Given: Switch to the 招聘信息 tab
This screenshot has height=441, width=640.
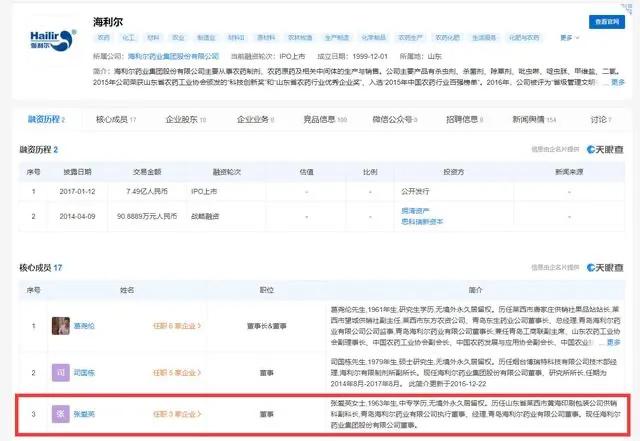Looking at the screenshot, I should pos(464,119).
